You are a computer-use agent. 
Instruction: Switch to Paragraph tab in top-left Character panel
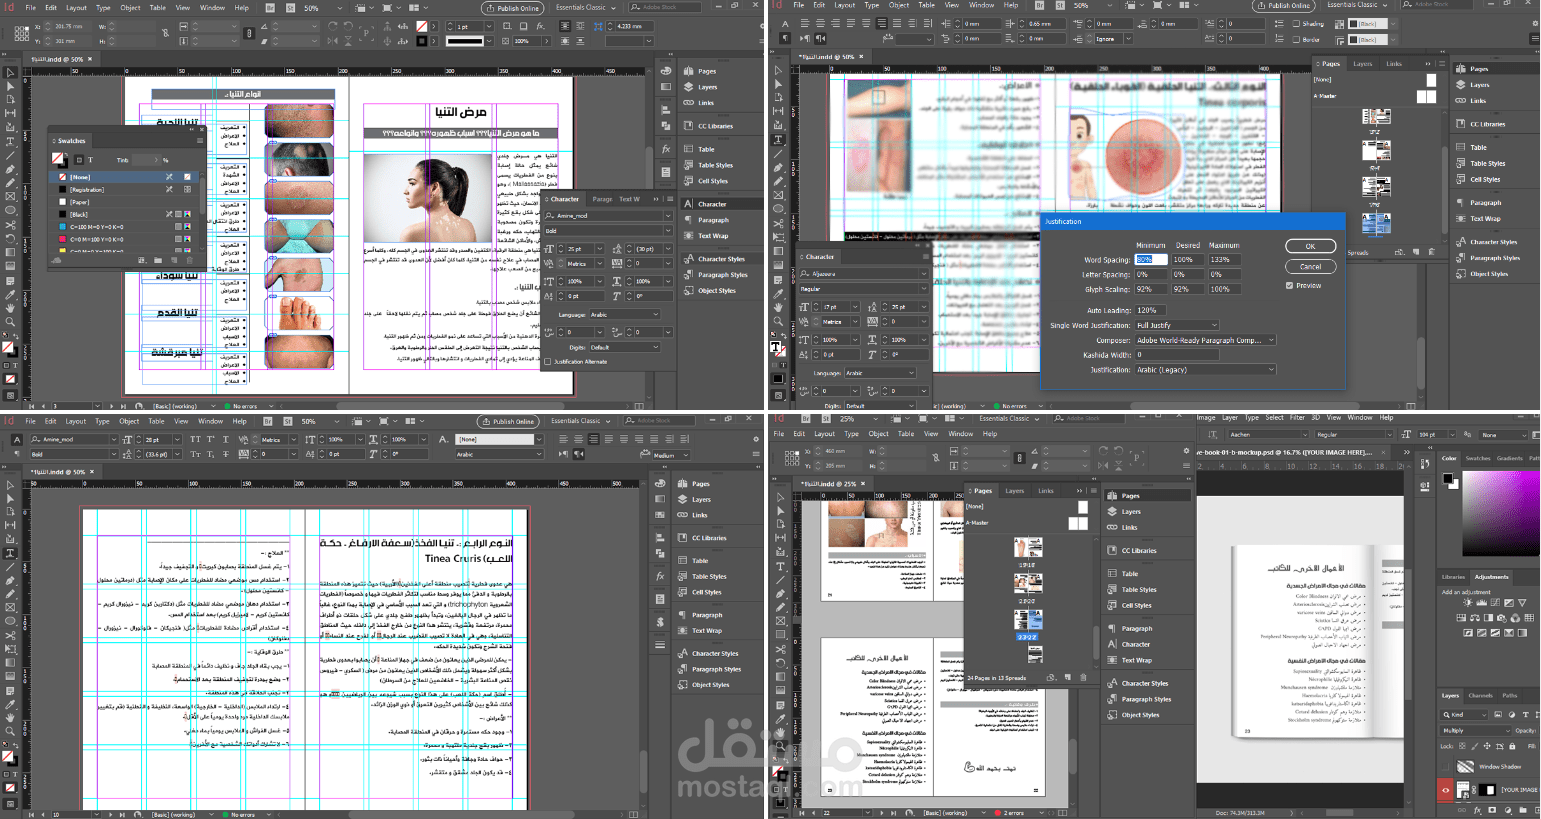(x=602, y=199)
